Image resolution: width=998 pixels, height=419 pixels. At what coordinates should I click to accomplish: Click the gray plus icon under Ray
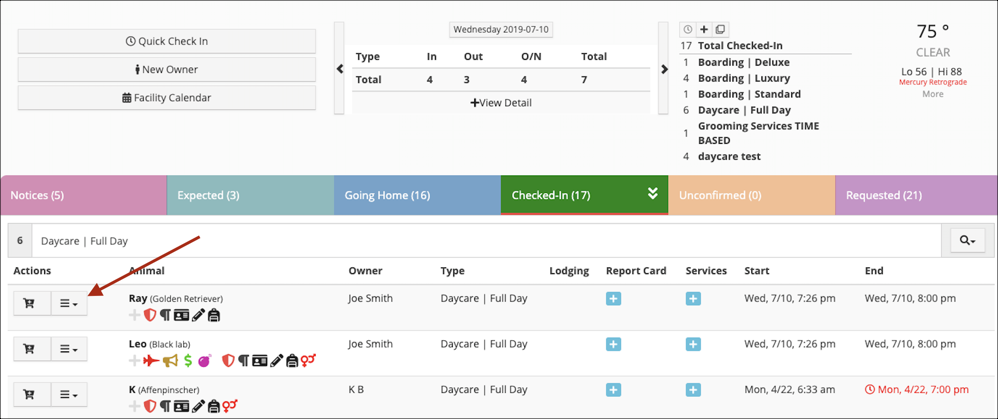(135, 315)
